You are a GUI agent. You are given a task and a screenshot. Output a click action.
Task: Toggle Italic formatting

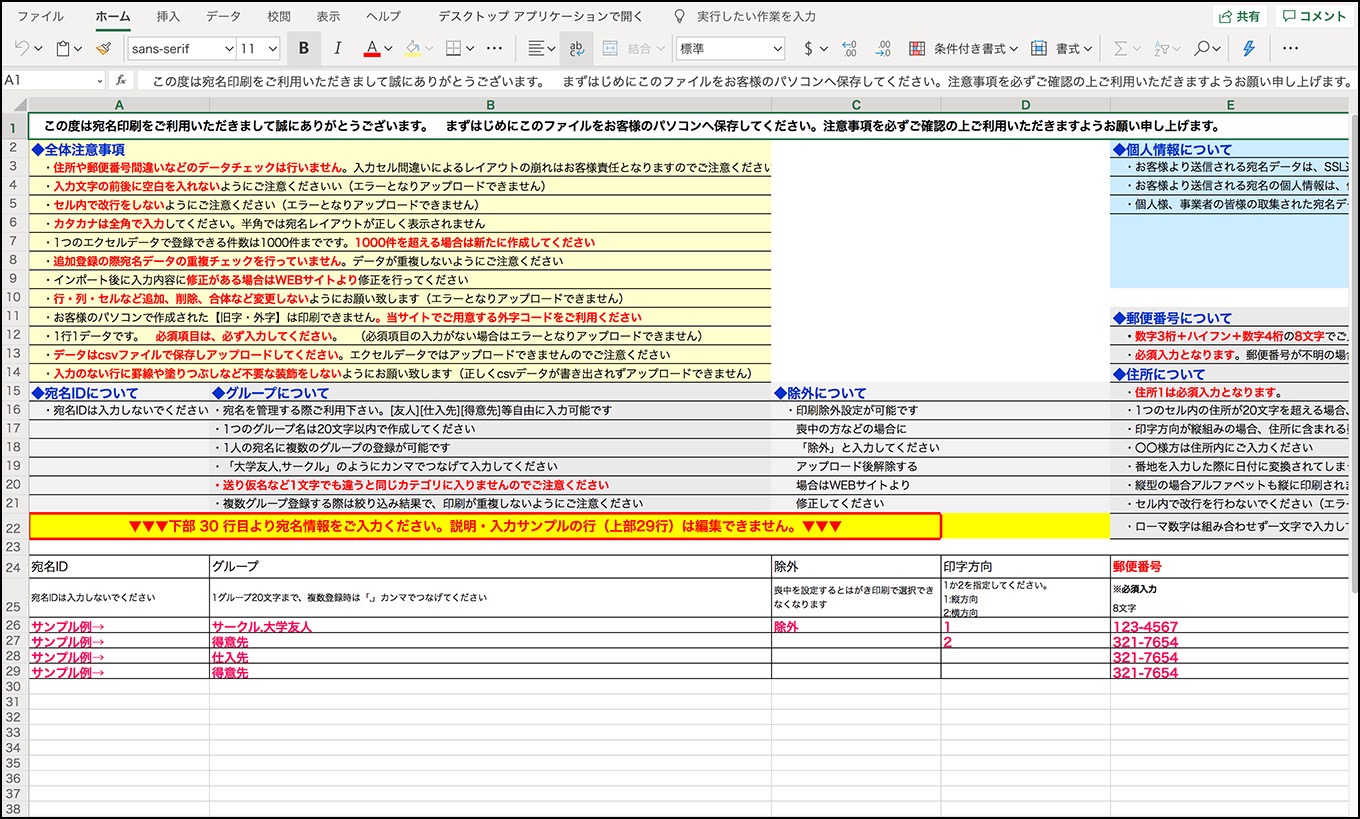337,48
